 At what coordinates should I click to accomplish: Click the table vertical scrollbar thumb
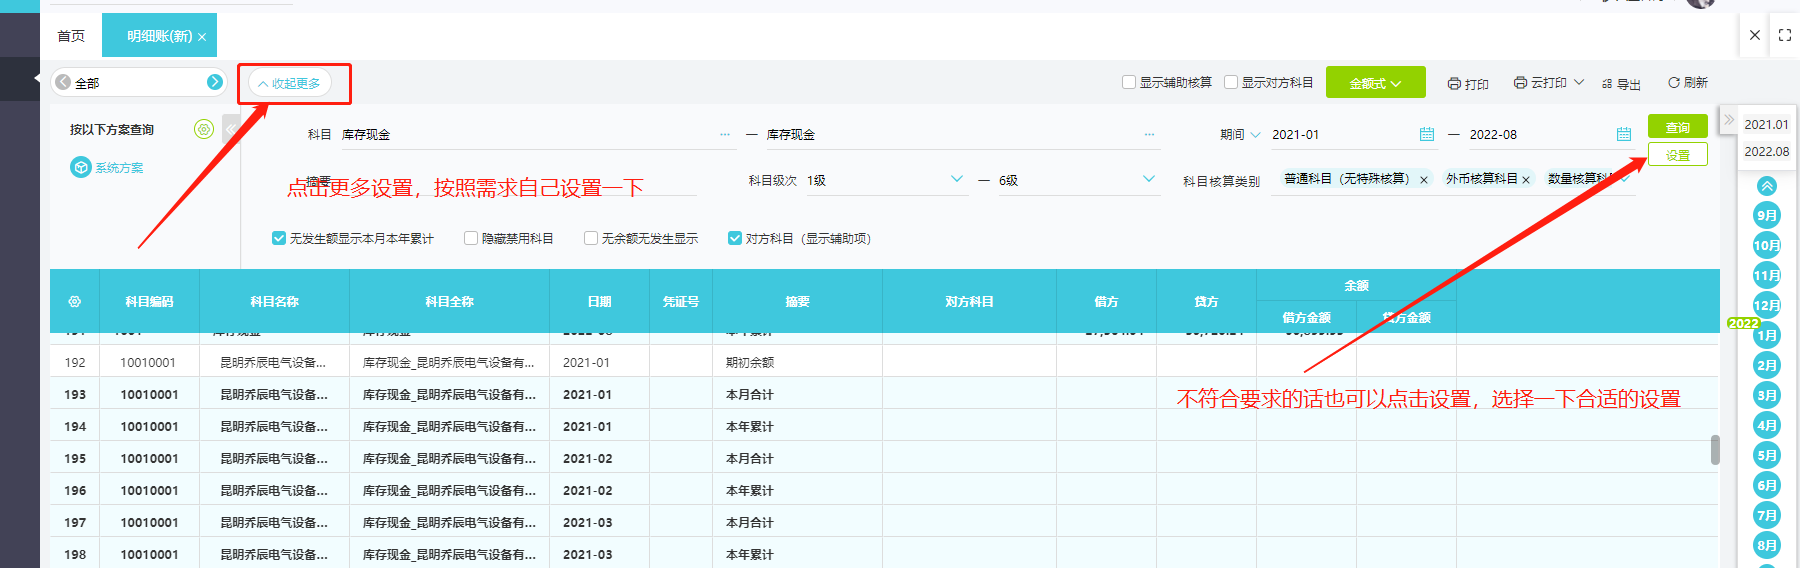click(x=1715, y=450)
